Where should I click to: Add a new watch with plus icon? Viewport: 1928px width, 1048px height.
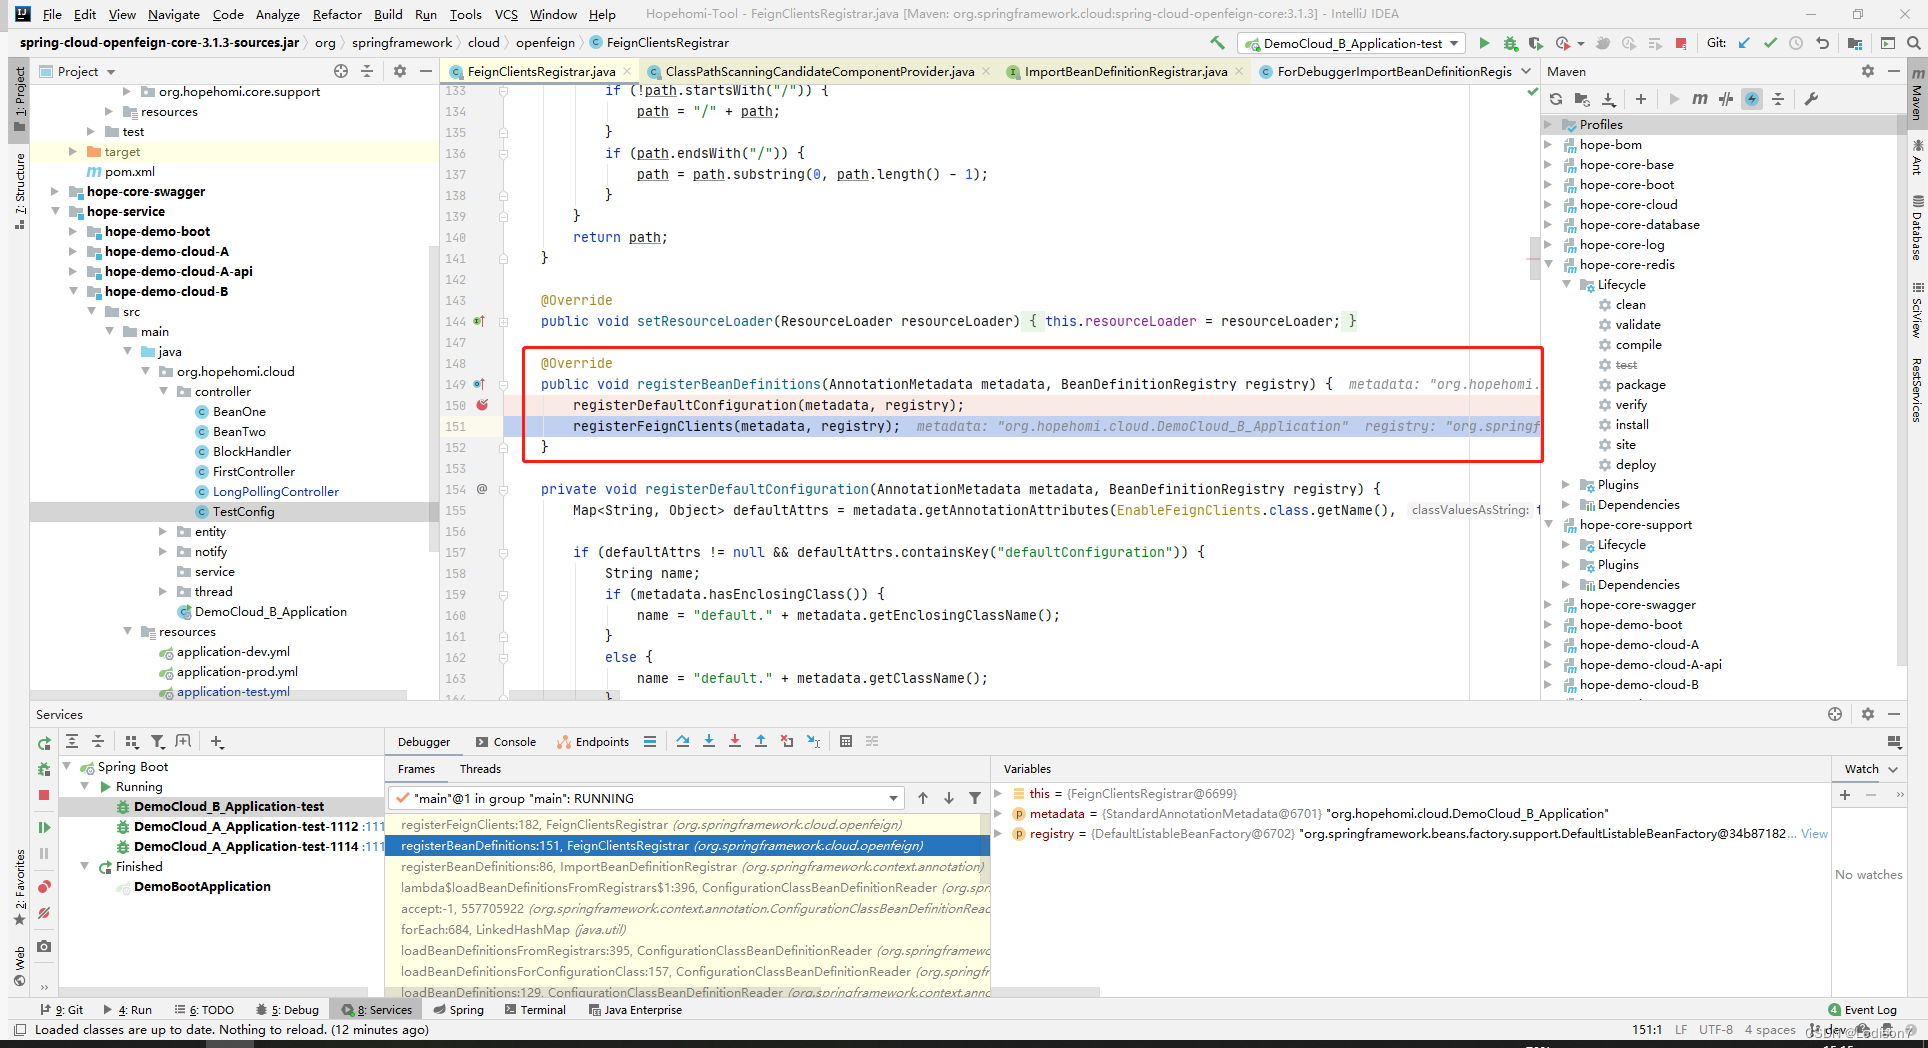pyautogui.click(x=1845, y=795)
